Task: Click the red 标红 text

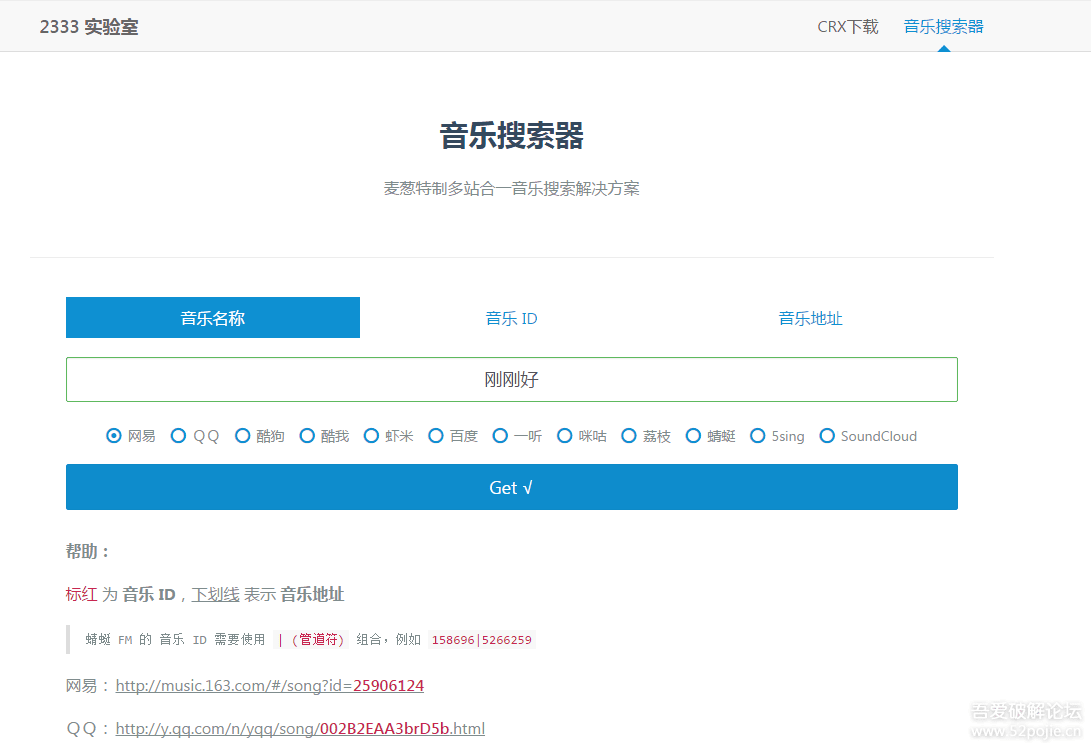Action: point(81,594)
